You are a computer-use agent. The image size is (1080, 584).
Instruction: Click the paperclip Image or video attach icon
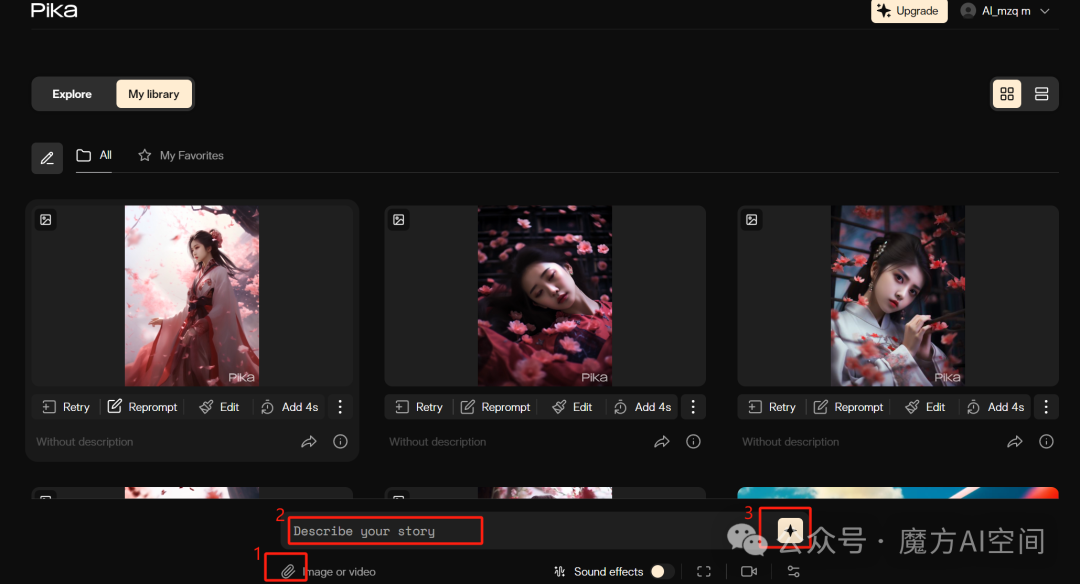[288, 571]
